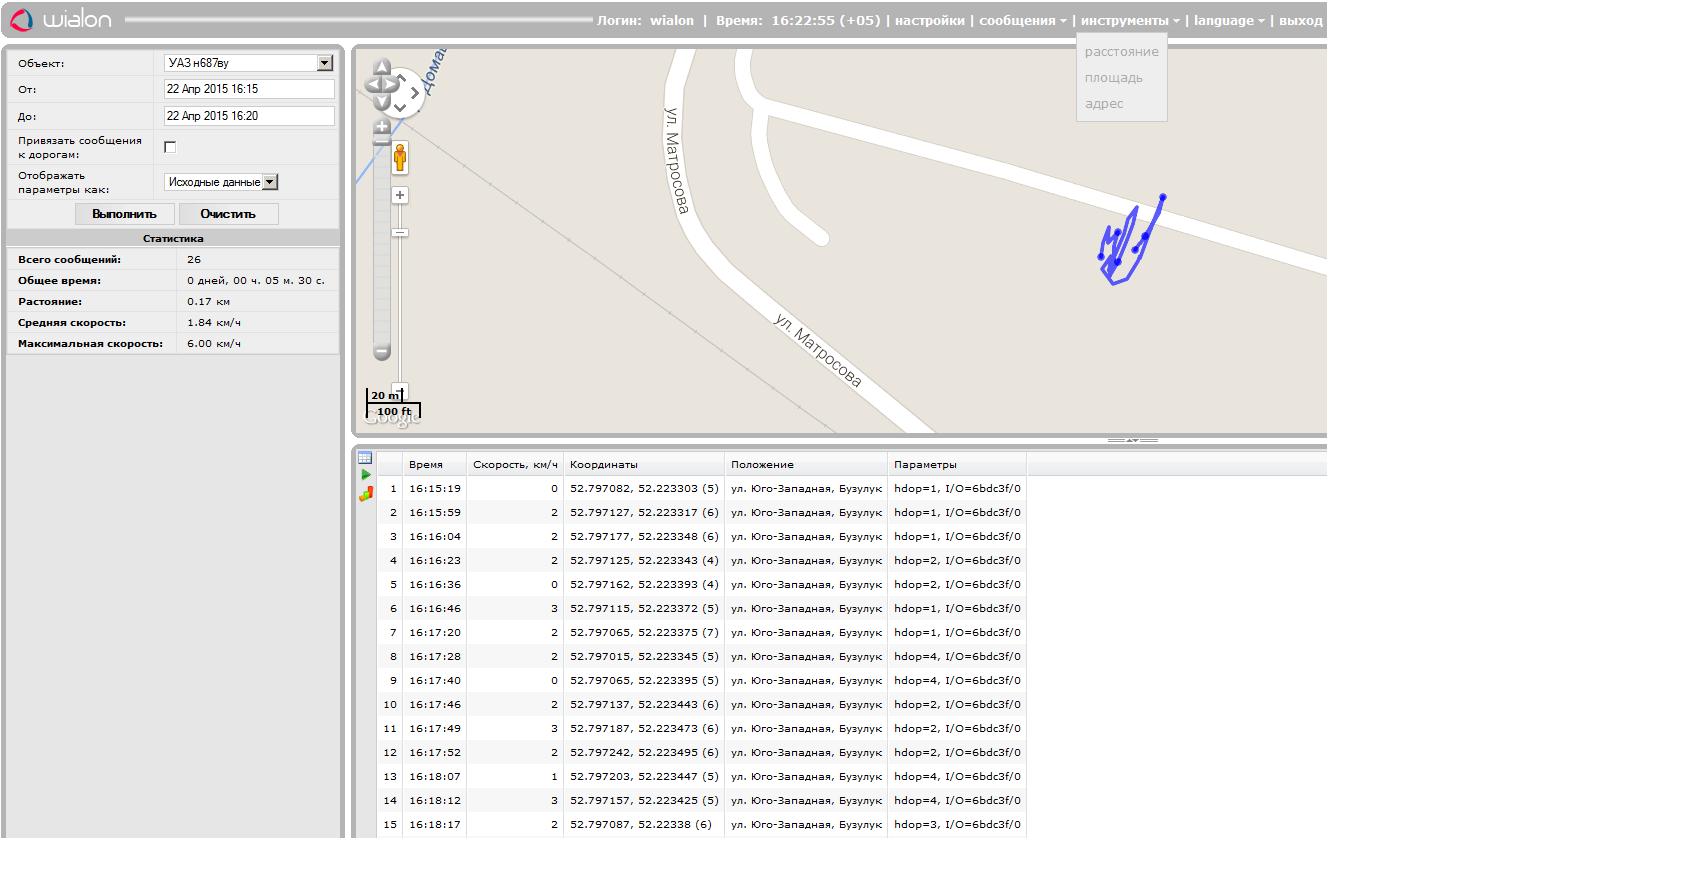Expand the Исходные данные parameters dropdown
The height and width of the screenshot is (873, 1708).
221,182
